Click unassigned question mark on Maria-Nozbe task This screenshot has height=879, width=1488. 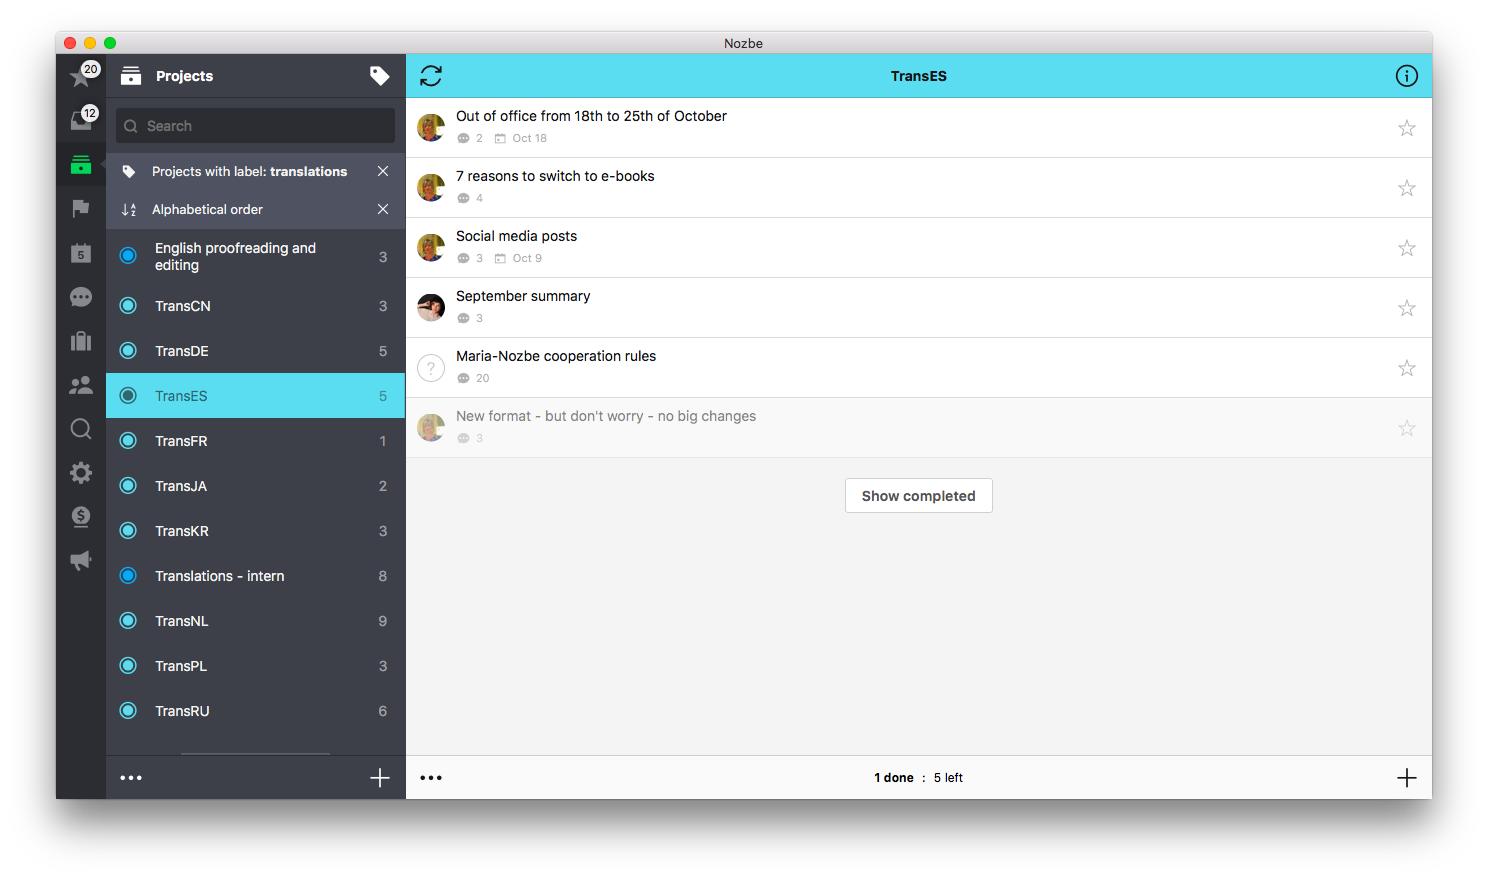coord(431,368)
